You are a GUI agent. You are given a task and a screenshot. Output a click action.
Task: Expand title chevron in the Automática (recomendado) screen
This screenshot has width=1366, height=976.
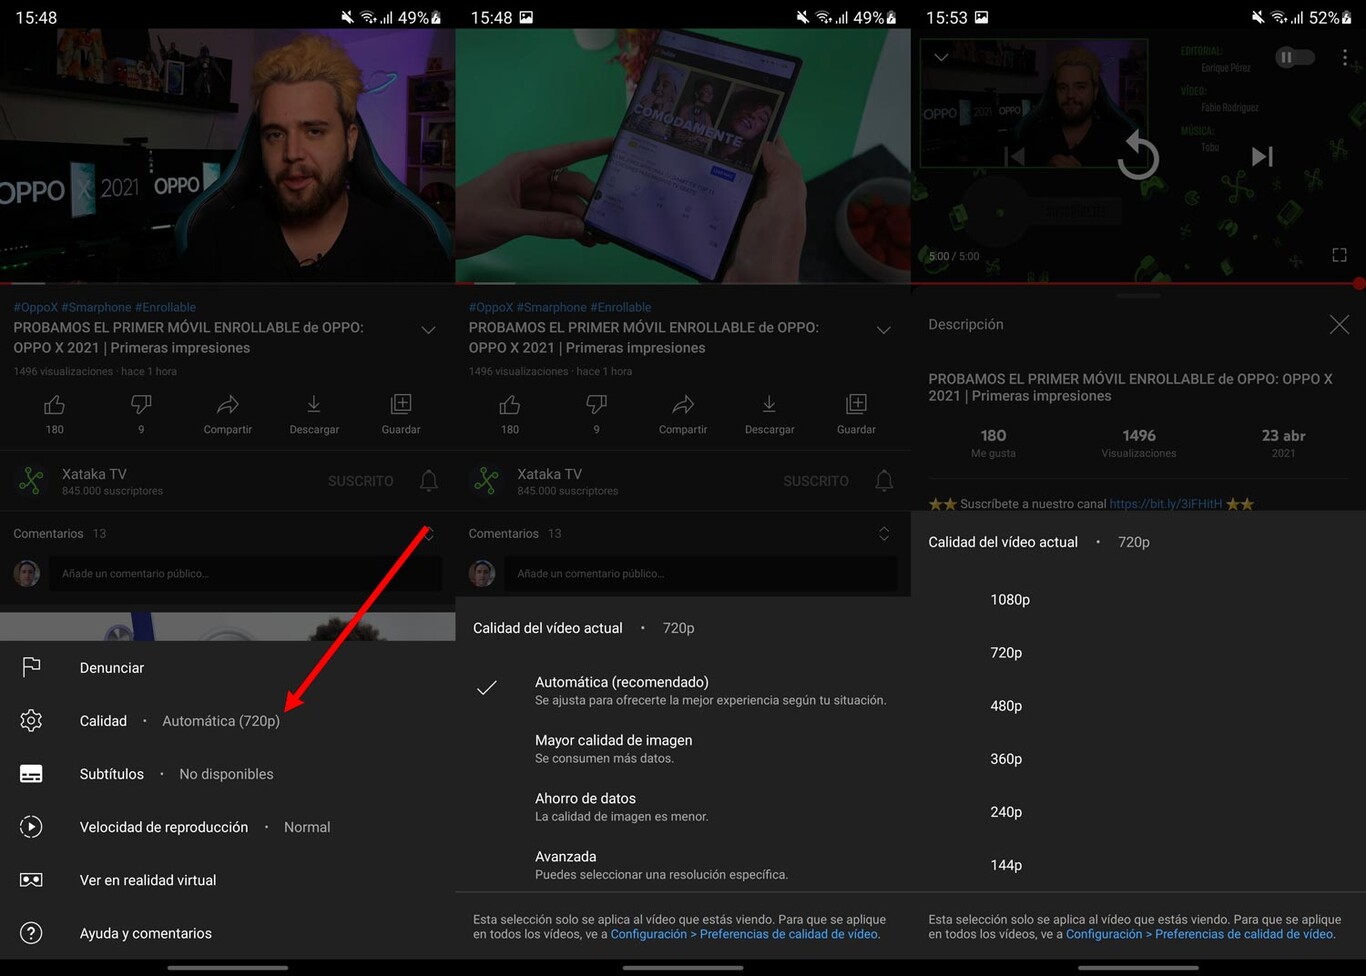coord(883,330)
